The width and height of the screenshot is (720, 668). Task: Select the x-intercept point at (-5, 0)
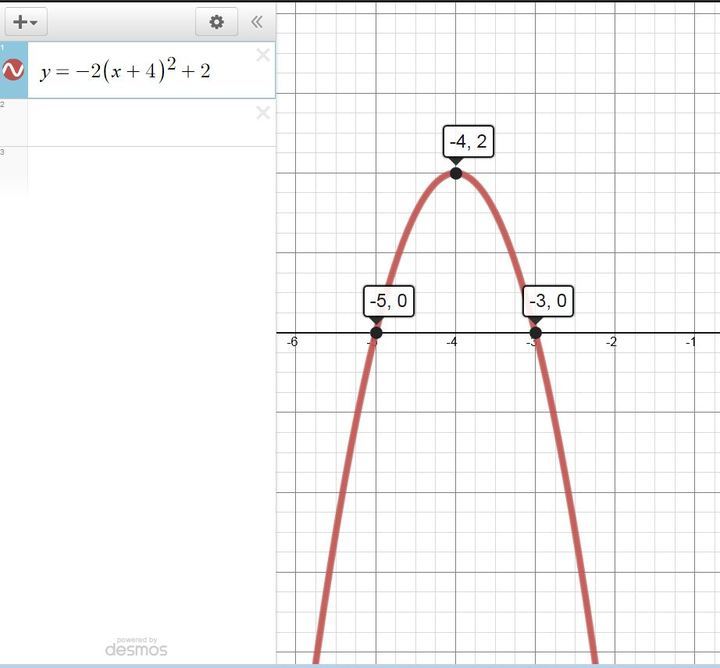coord(376,333)
